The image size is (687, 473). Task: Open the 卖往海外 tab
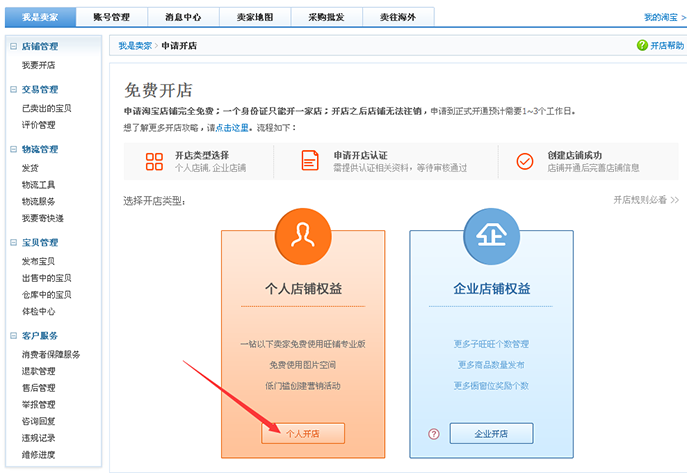coord(398,17)
